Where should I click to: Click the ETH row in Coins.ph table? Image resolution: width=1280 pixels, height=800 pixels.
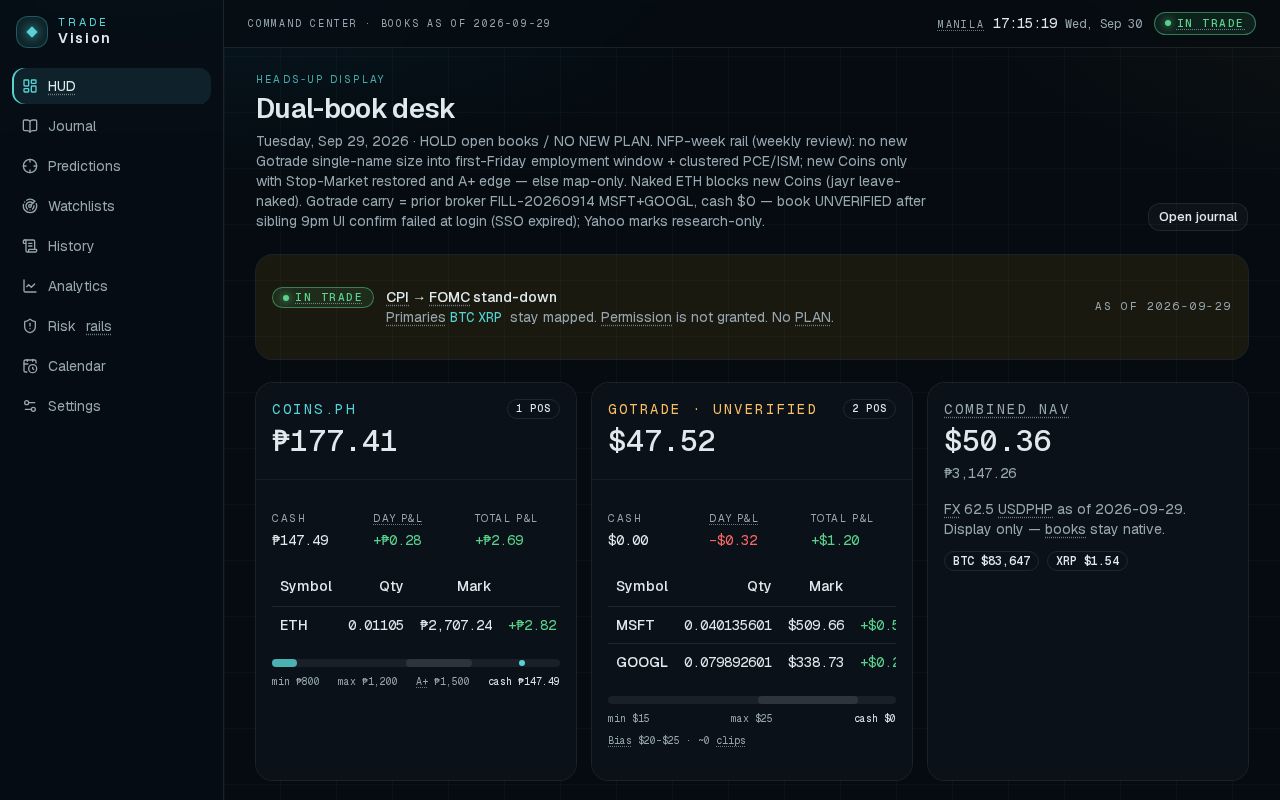416,625
